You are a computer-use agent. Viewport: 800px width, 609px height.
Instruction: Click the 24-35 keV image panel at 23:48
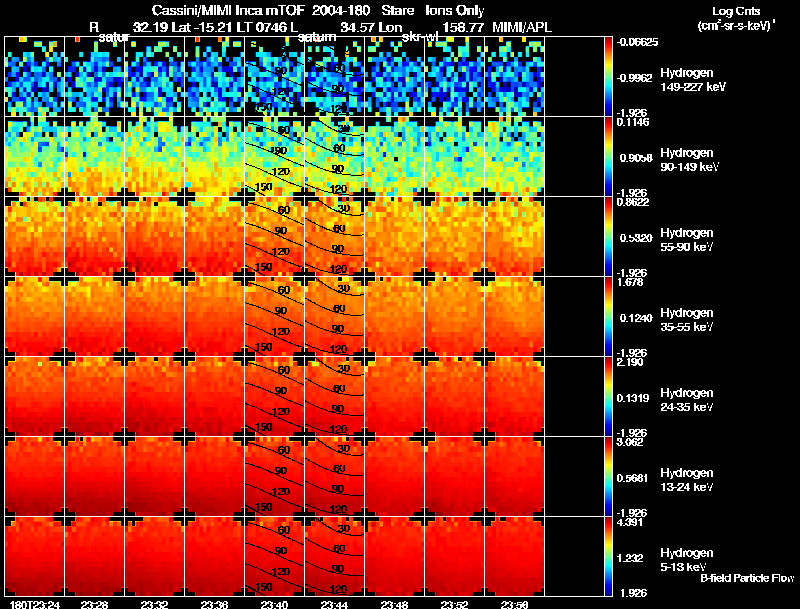pos(394,397)
